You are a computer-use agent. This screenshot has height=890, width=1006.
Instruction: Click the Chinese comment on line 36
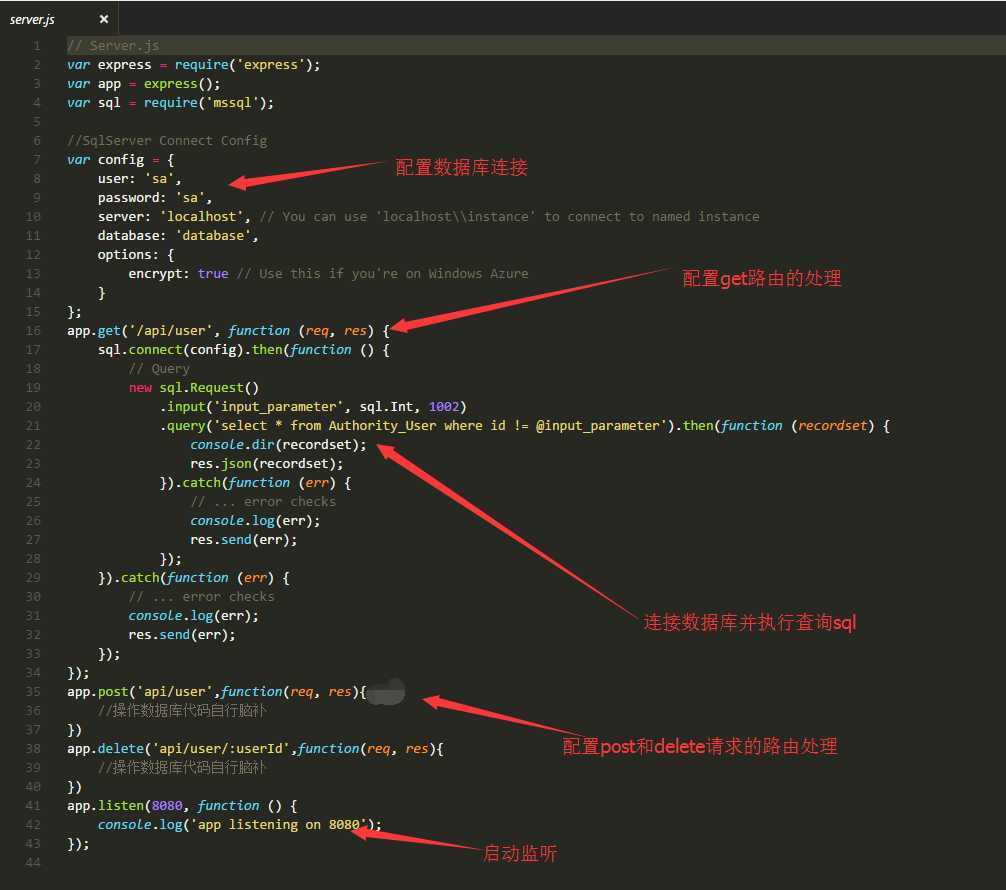pyautogui.click(x=182, y=711)
